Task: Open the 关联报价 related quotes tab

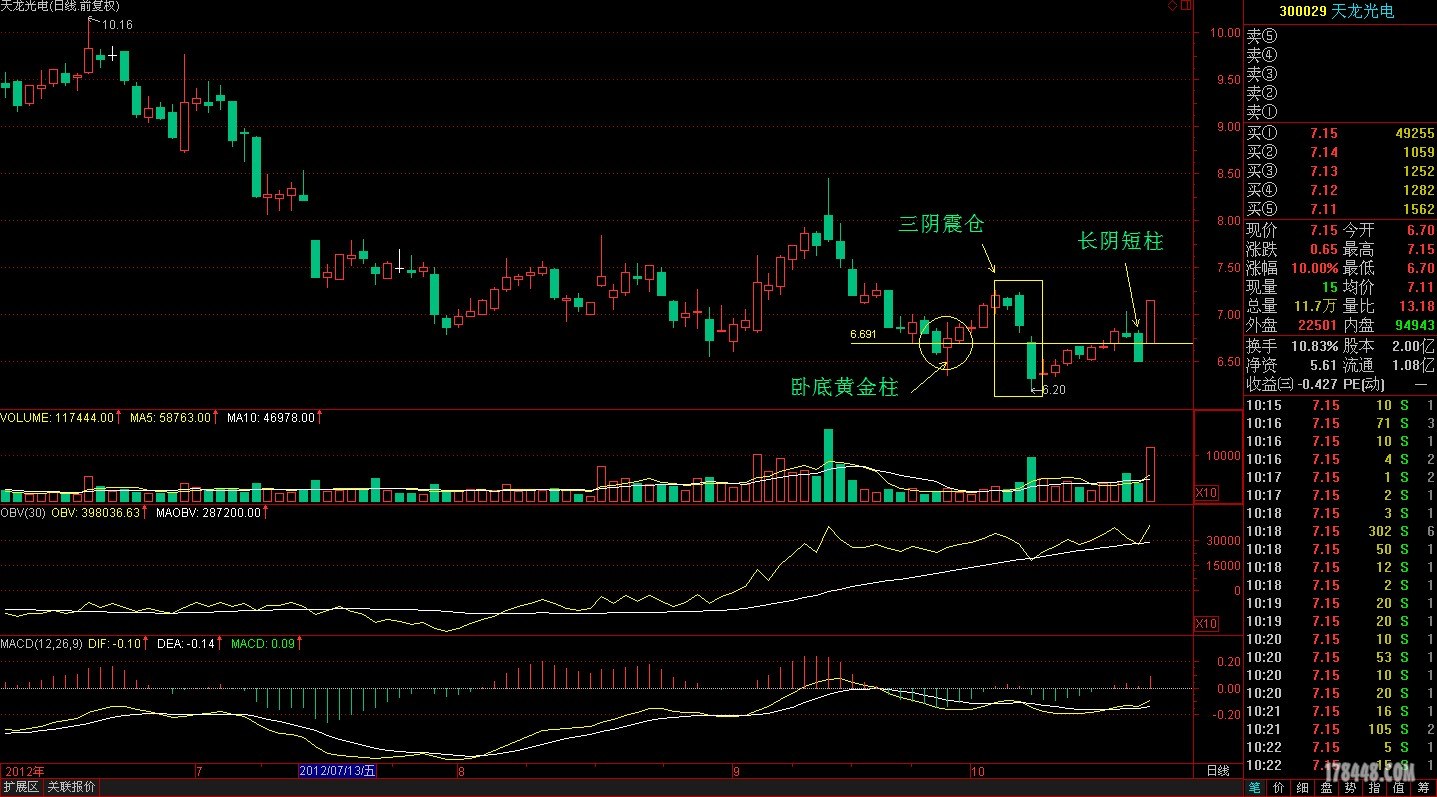Action: pos(71,788)
